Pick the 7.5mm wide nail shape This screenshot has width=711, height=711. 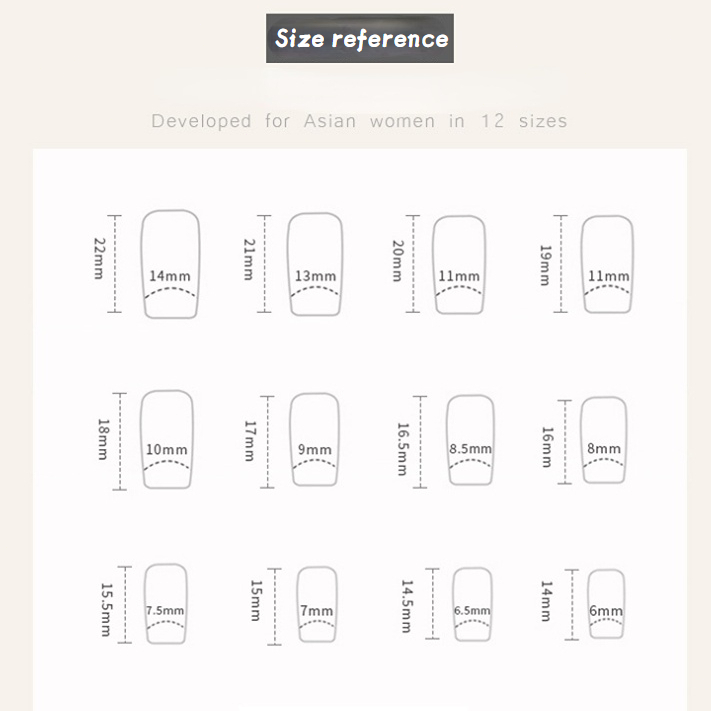[166, 603]
